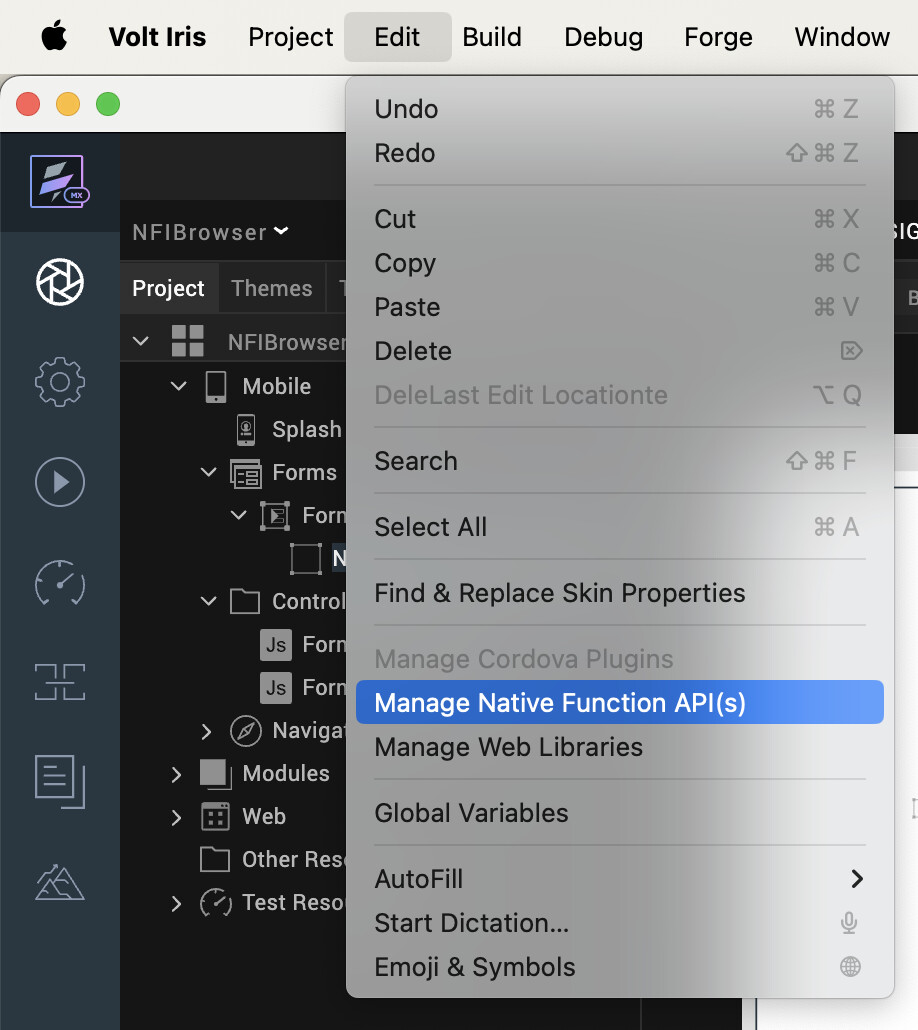Screen dimensions: 918x1030
Task: Select the Splash tree item
Action: pyautogui.click(x=307, y=430)
